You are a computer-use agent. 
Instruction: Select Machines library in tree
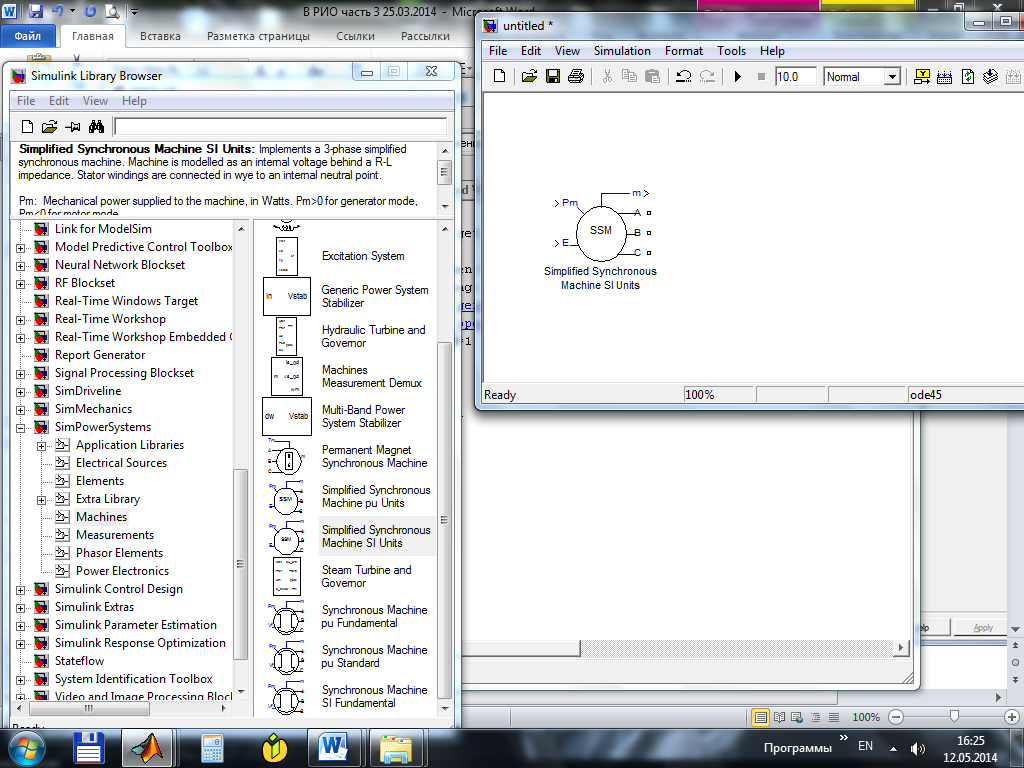pos(101,517)
